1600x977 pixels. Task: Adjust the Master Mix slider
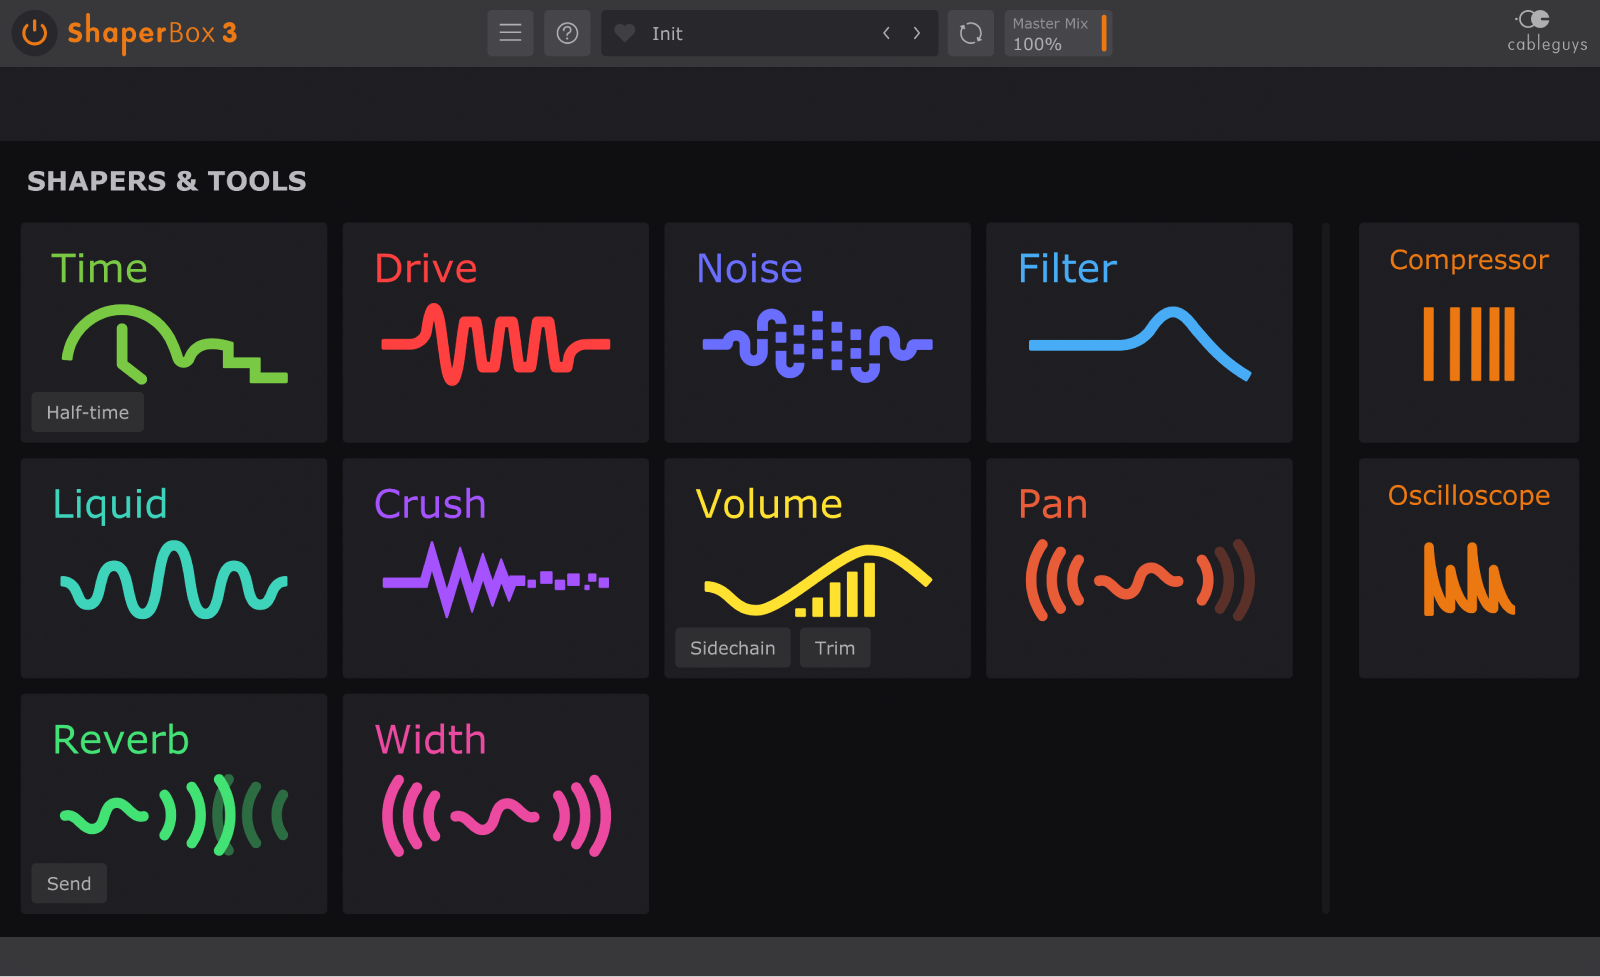1102,33
